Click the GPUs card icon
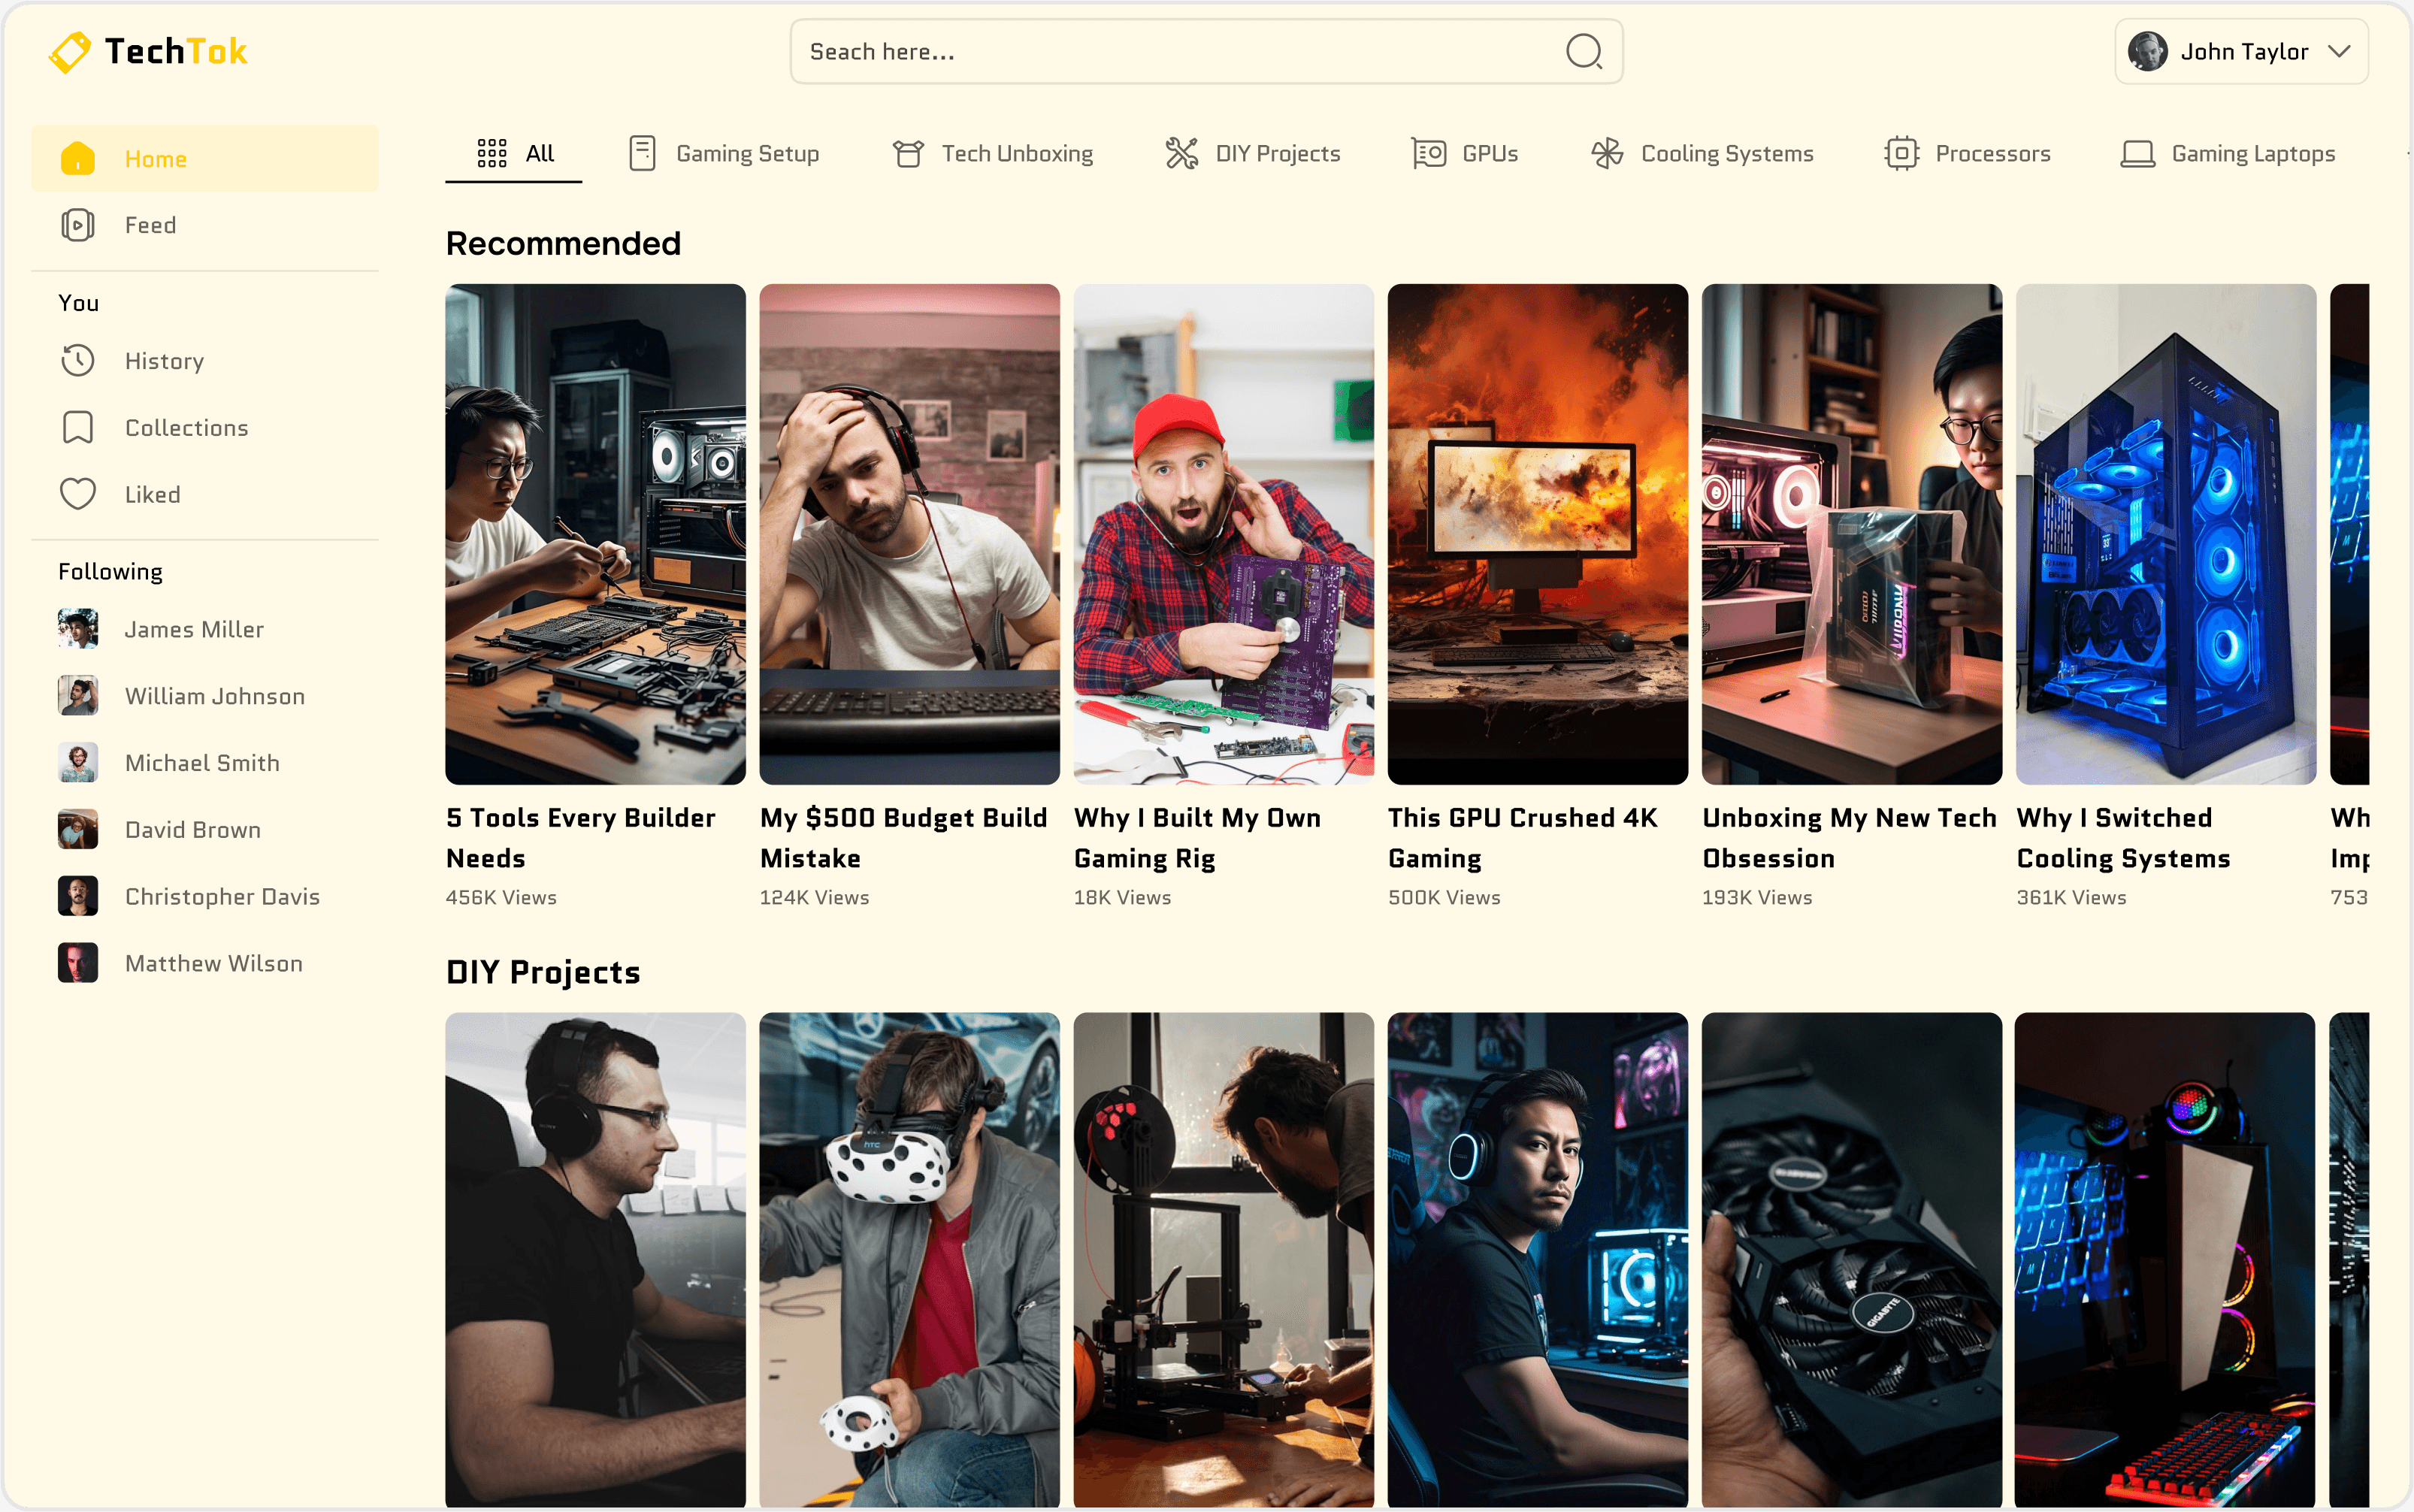This screenshot has height=1512, width=2414. (1429, 153)
